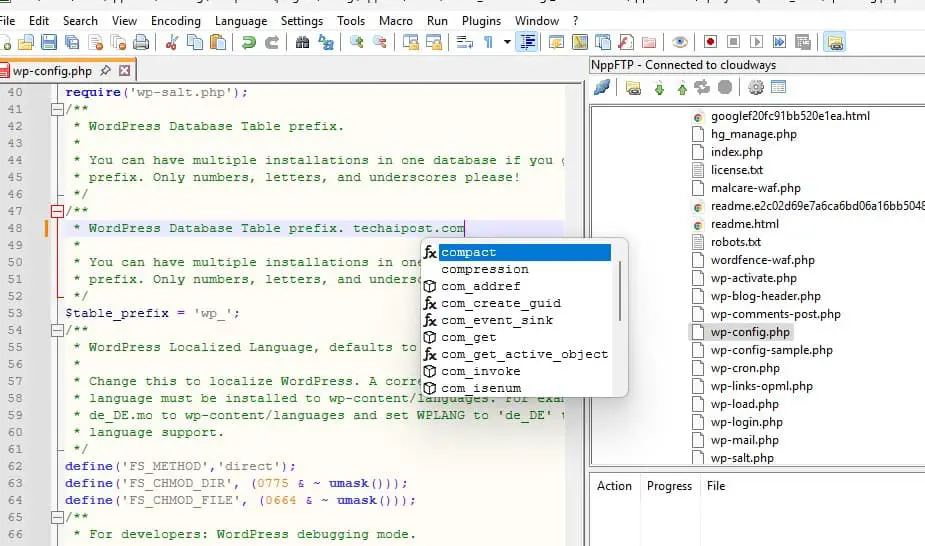Click the autocomplete popup scrollbar

pyautogui.click(x=619, y=291)
